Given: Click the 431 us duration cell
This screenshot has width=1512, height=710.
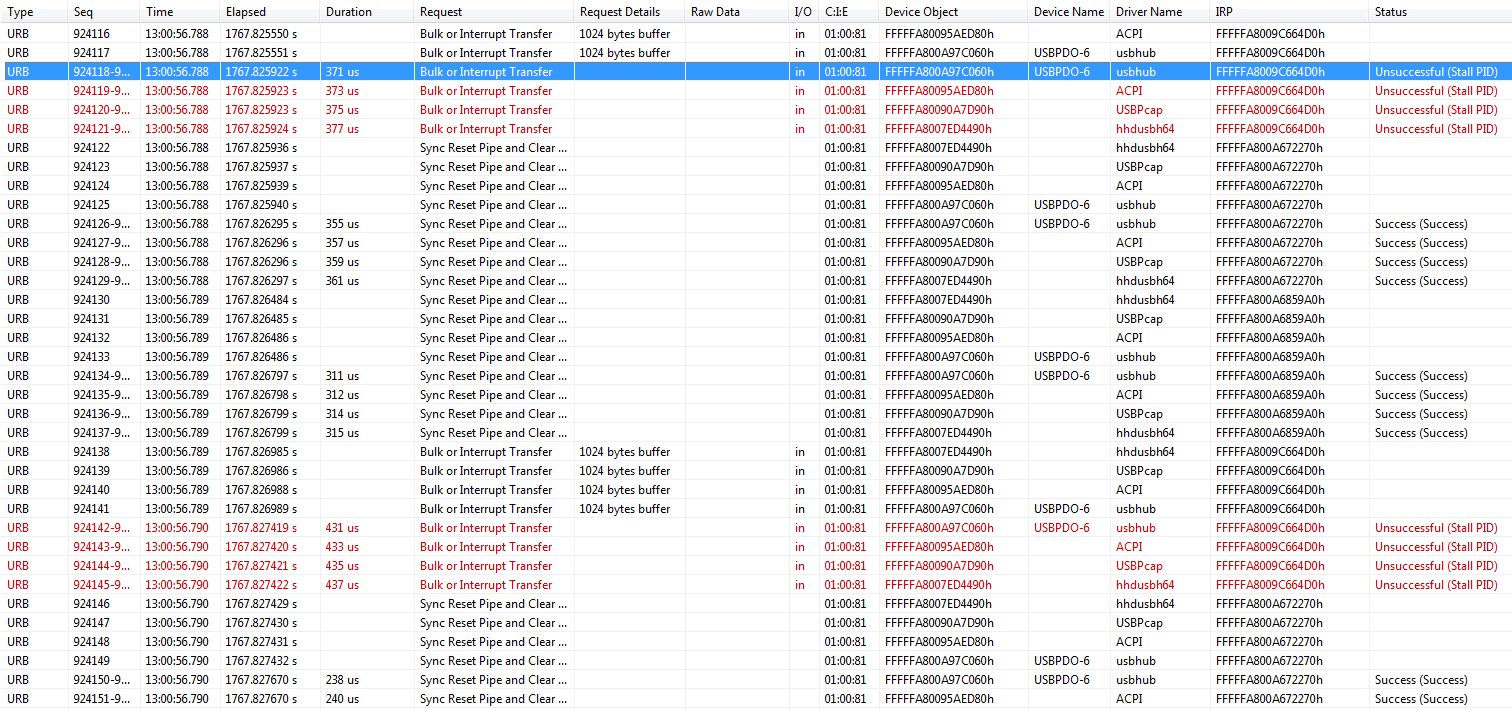Looking at the screenshot, I should (367, 528).
